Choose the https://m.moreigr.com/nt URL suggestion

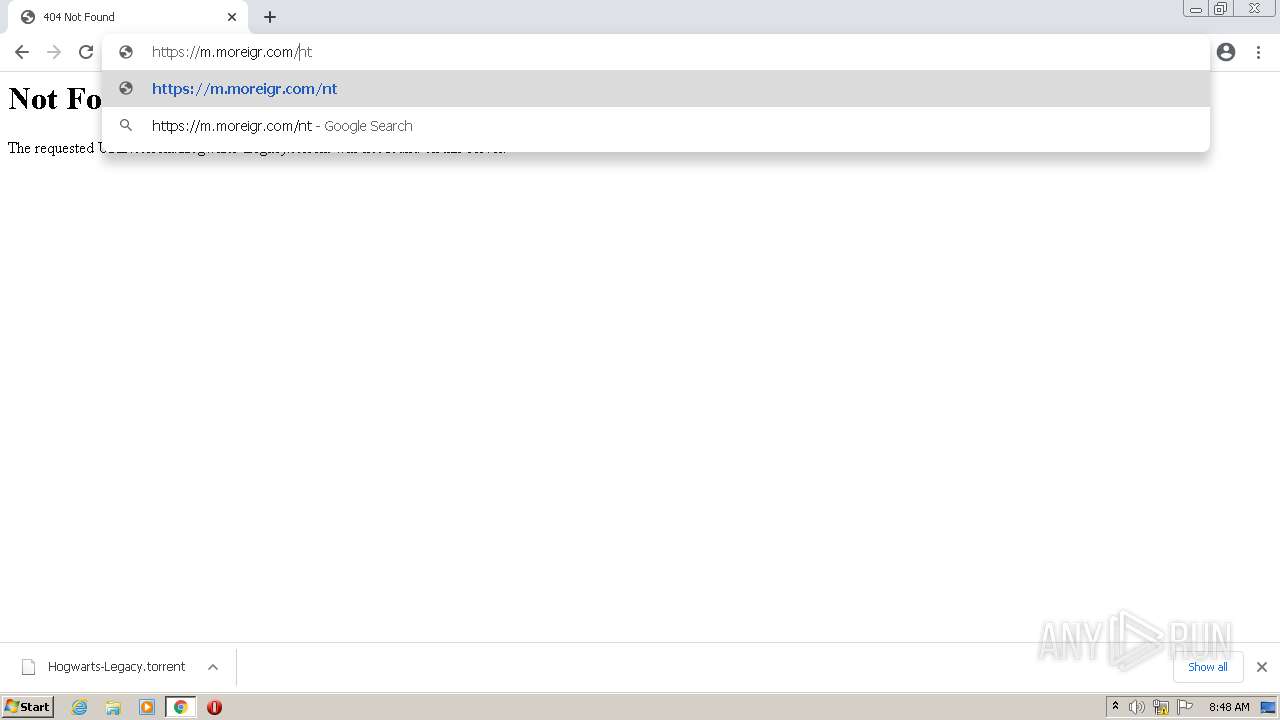655,89
